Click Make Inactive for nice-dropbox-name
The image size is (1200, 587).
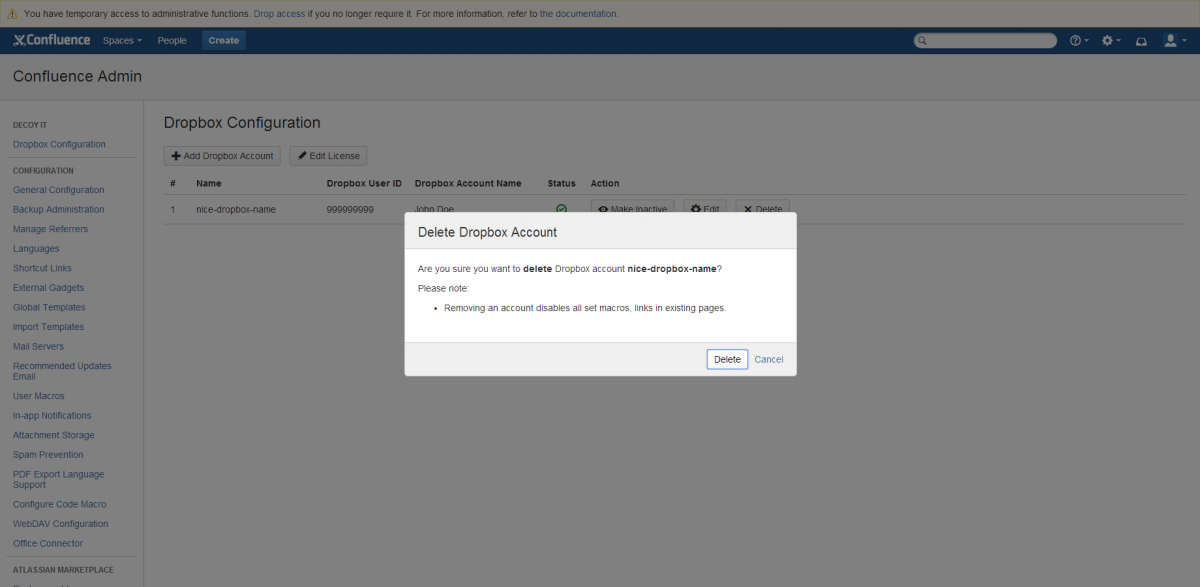632,209
